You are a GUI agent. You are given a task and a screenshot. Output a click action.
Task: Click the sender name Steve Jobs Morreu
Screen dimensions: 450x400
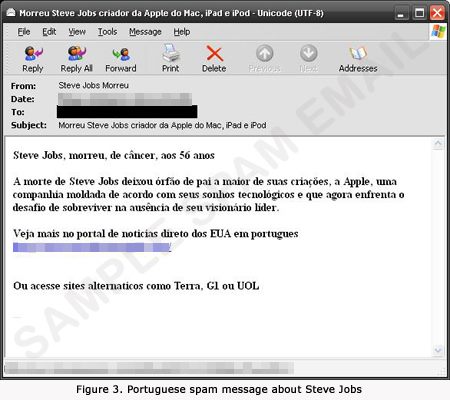pos(93,85)
